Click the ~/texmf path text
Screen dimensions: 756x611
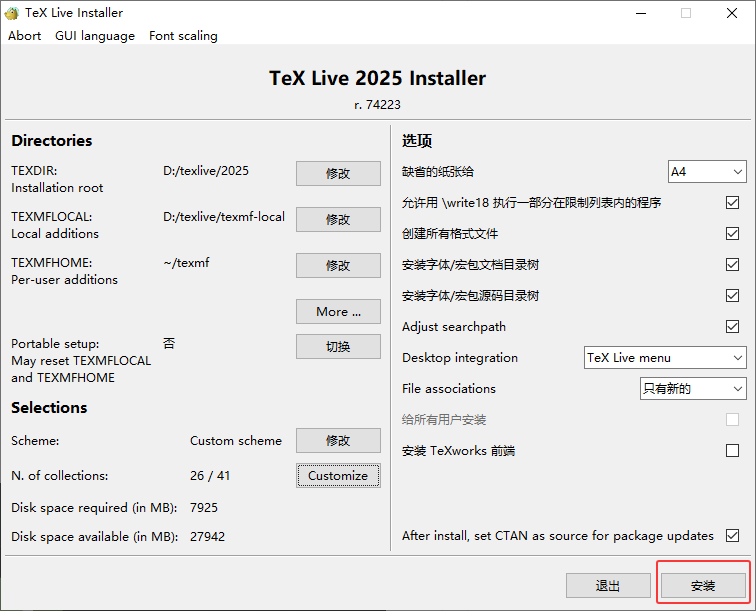(187, 263)
